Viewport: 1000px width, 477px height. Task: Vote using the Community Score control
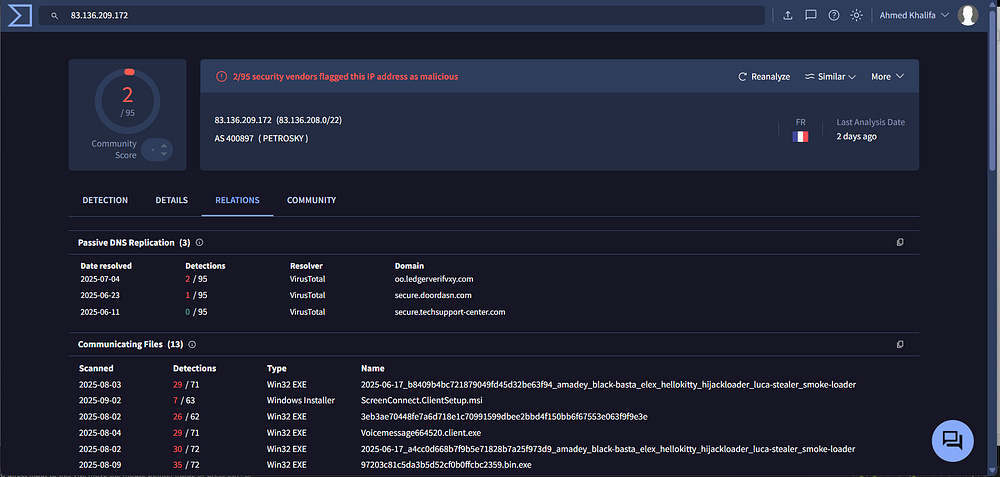click(x=157, y=150)
